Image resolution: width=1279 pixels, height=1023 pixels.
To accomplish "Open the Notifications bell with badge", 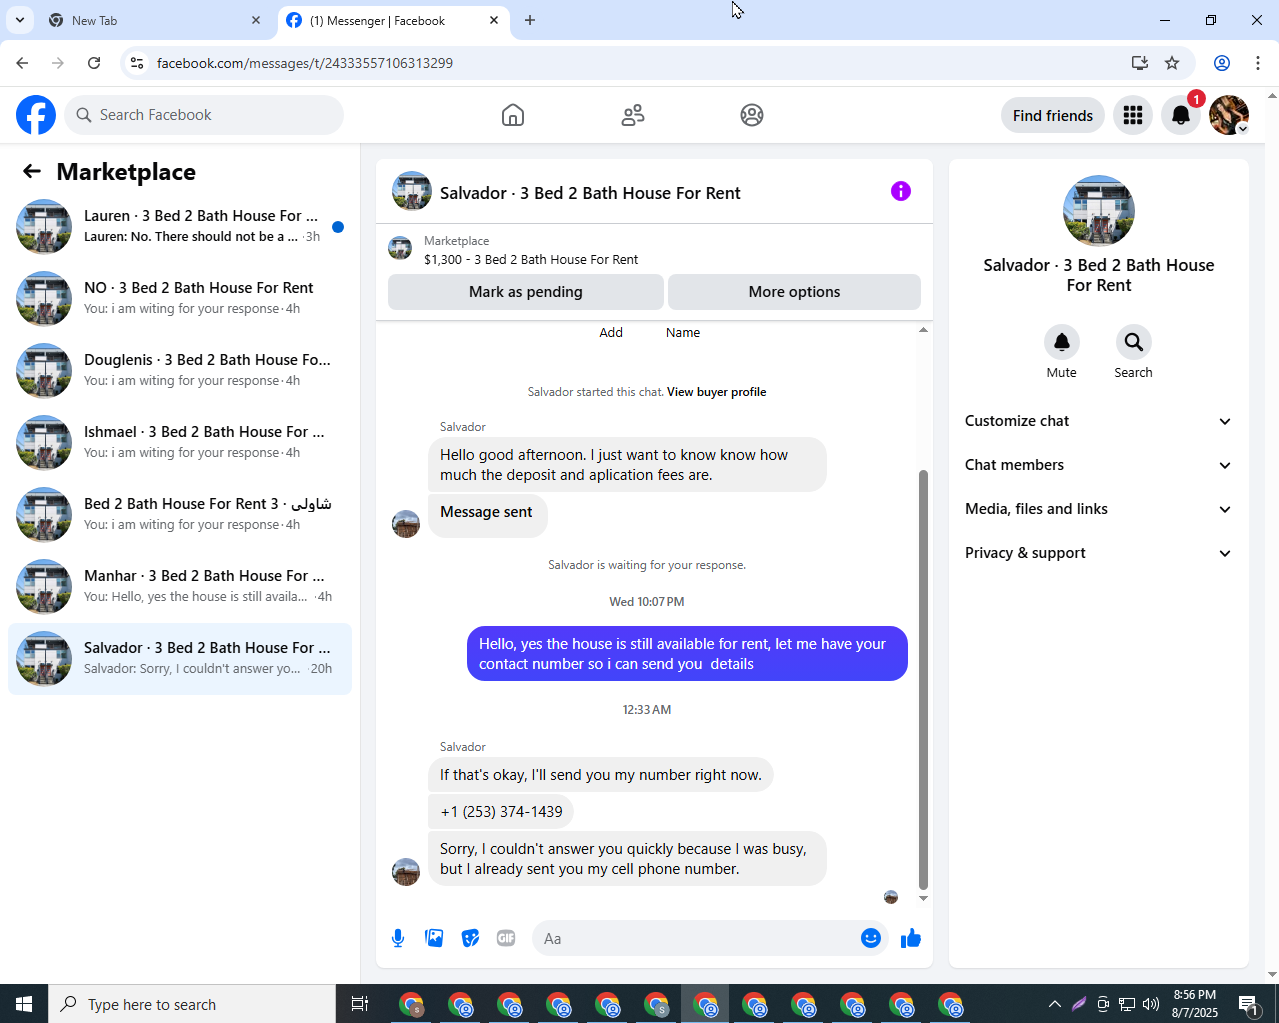I will coord(1181,115).
